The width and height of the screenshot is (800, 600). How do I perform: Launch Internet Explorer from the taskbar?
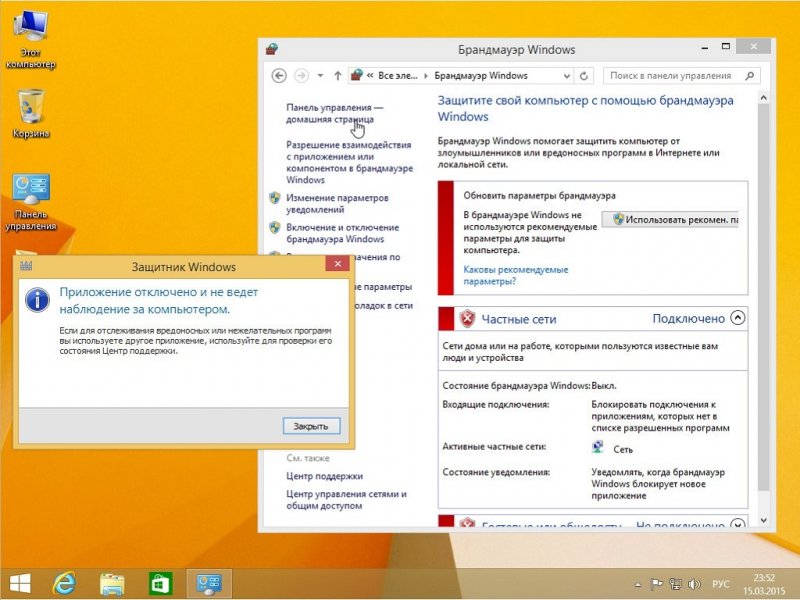tap(65, 584)
